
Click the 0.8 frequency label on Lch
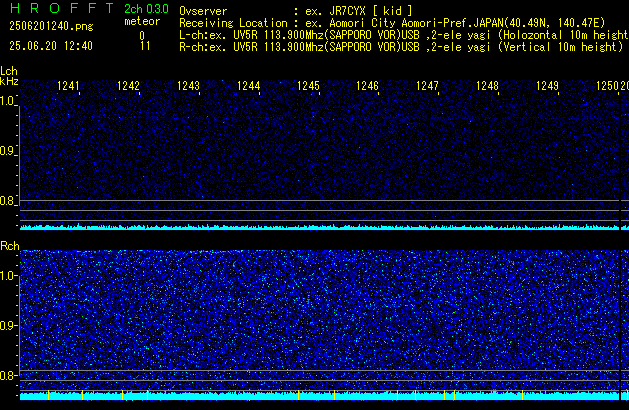click(x=7, y=201)
